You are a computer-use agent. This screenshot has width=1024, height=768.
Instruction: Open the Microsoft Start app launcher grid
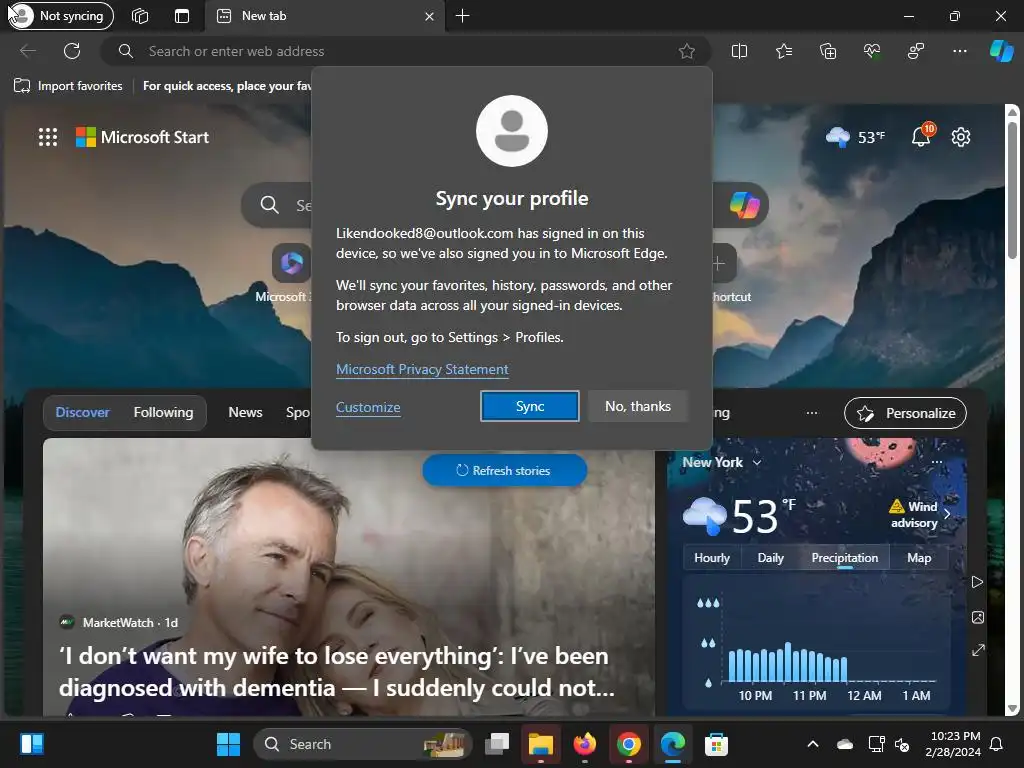48,137
